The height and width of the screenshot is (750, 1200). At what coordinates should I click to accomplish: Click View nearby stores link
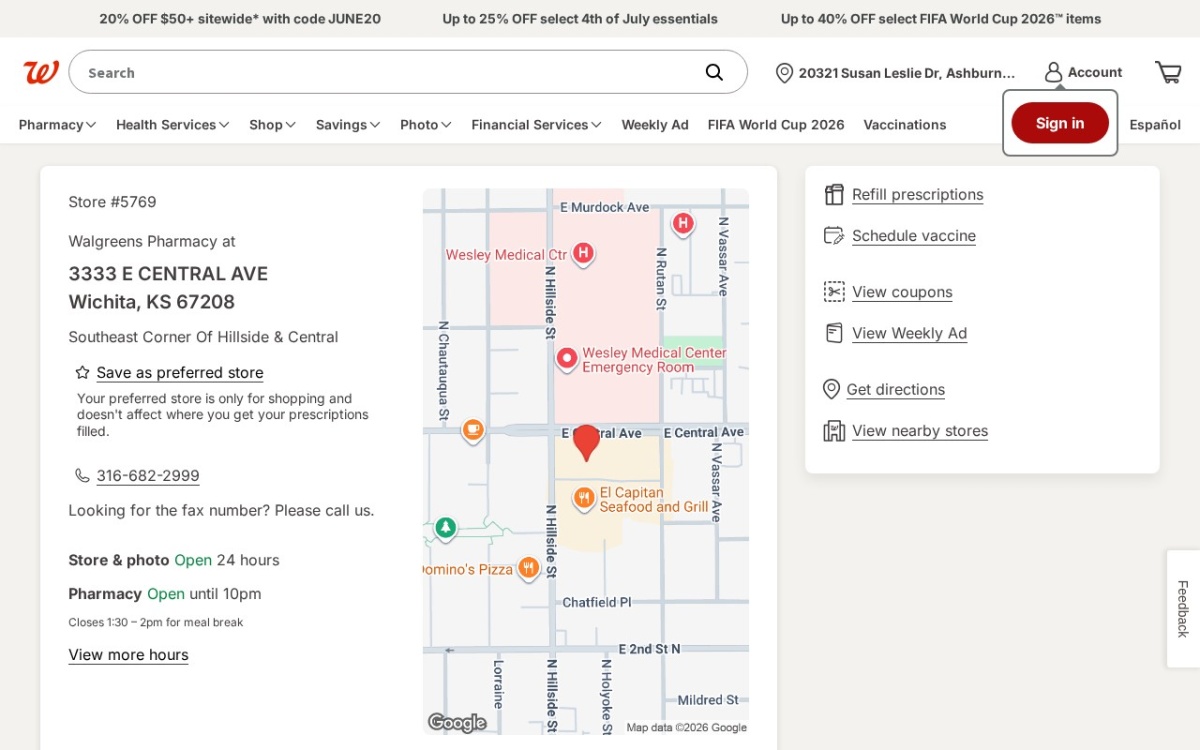coord(920,431)
